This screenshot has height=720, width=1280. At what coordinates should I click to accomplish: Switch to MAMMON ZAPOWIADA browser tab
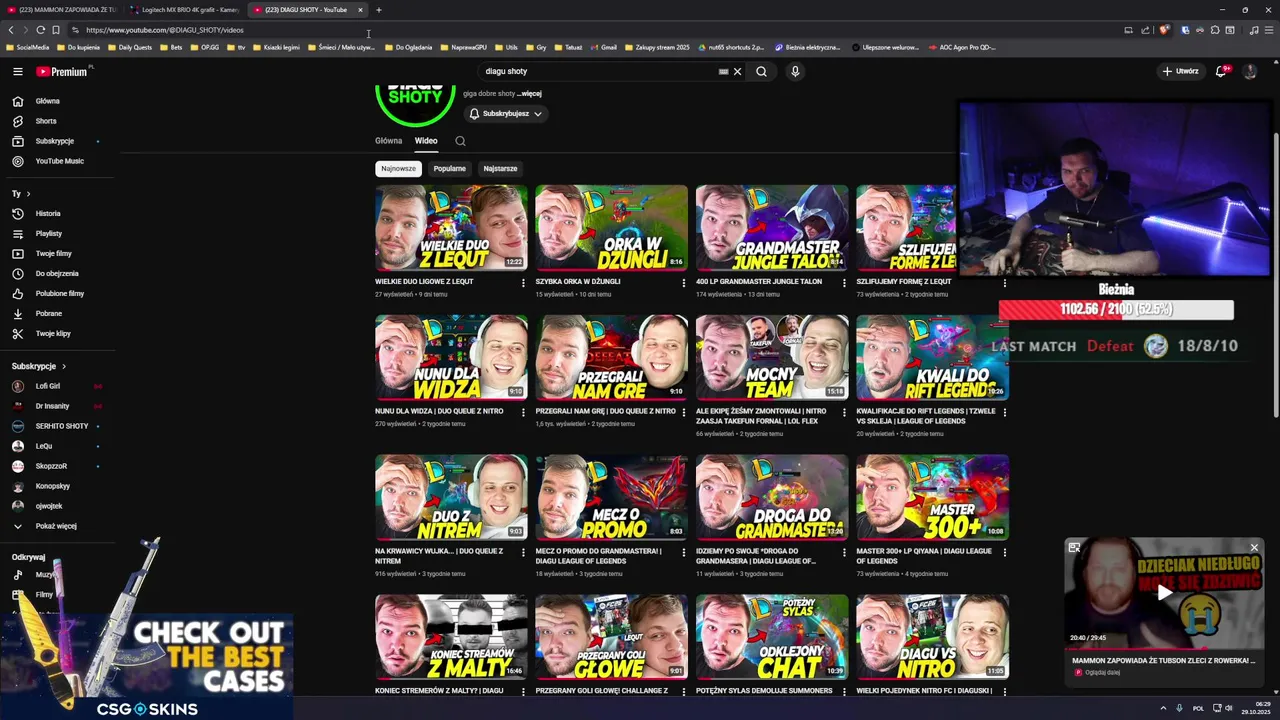(61, 10)
